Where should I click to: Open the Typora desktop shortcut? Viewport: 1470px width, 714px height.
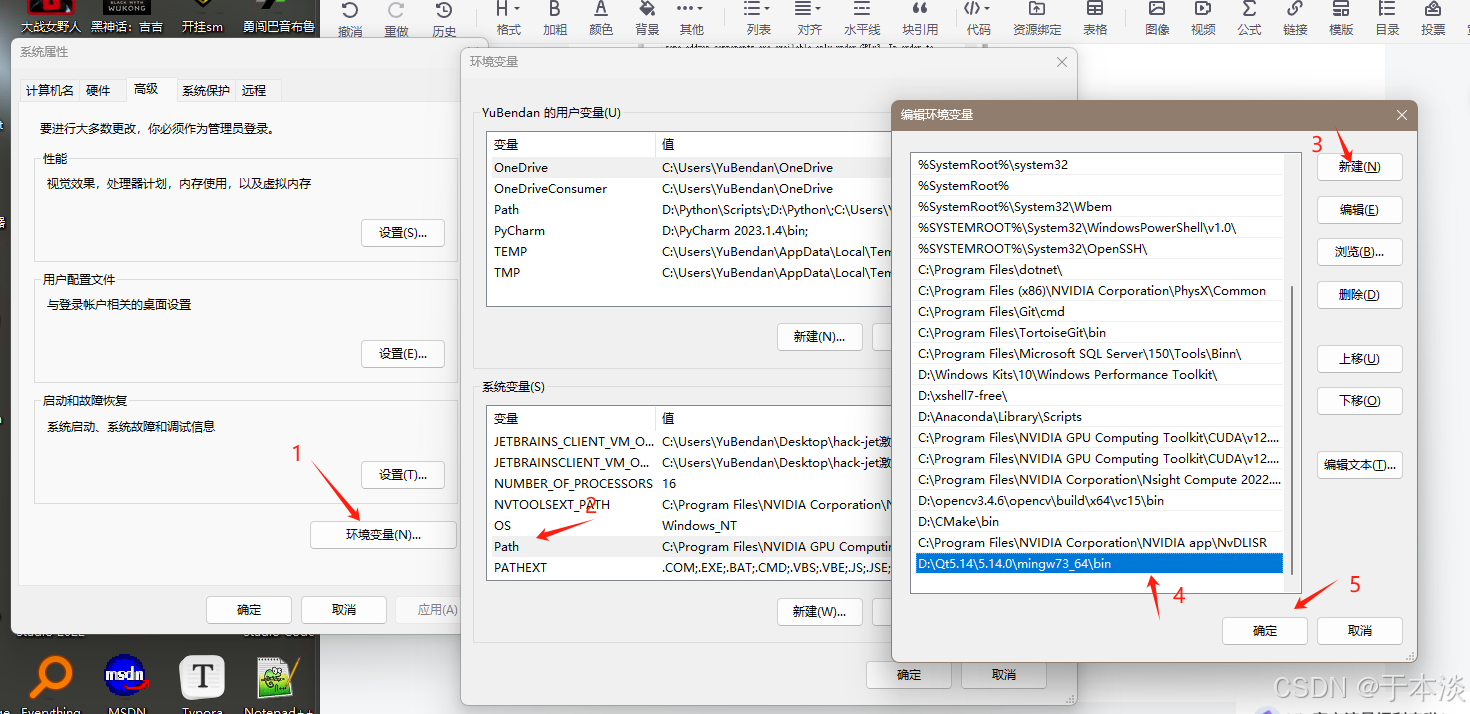point(202,683)
